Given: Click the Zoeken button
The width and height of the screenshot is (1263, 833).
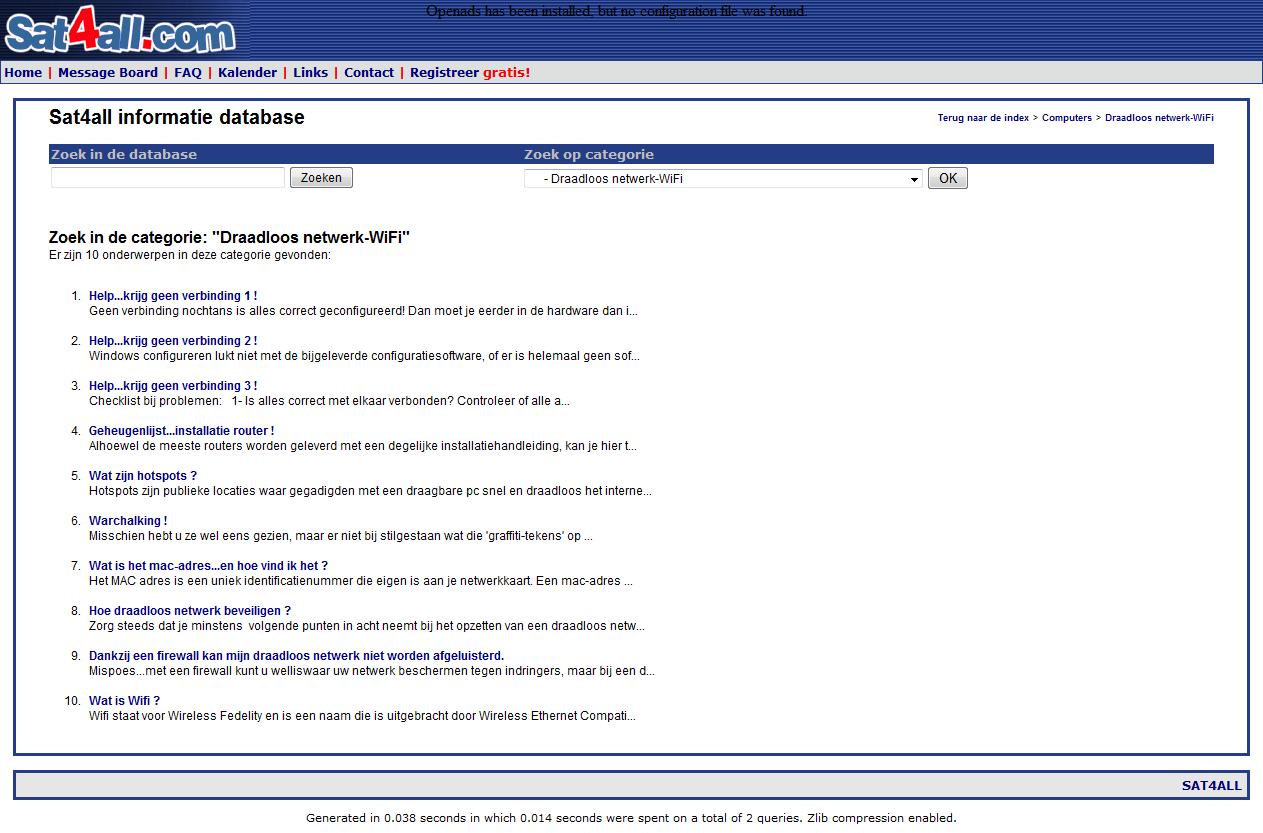Looking at the screenshot, I should [x=321, y=178].
